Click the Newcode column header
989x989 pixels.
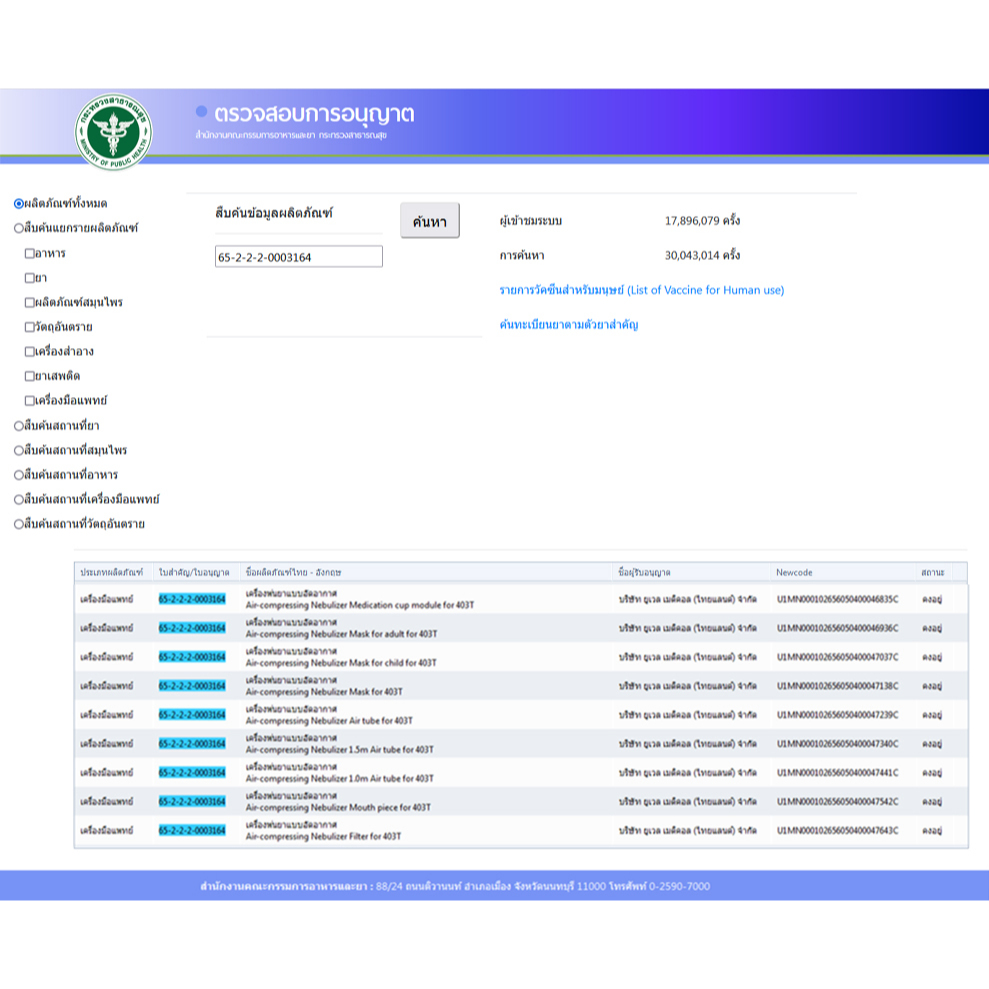click(794, 572)
